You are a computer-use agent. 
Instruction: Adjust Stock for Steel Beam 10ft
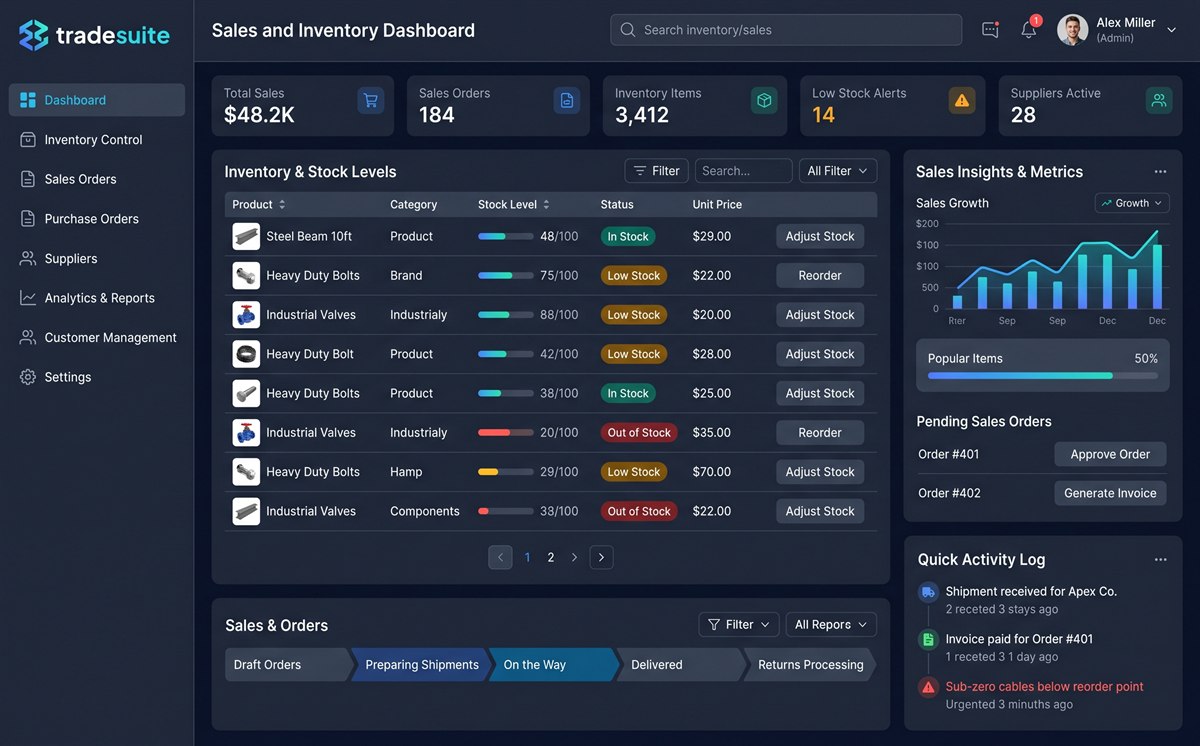(x=820, y=237)
